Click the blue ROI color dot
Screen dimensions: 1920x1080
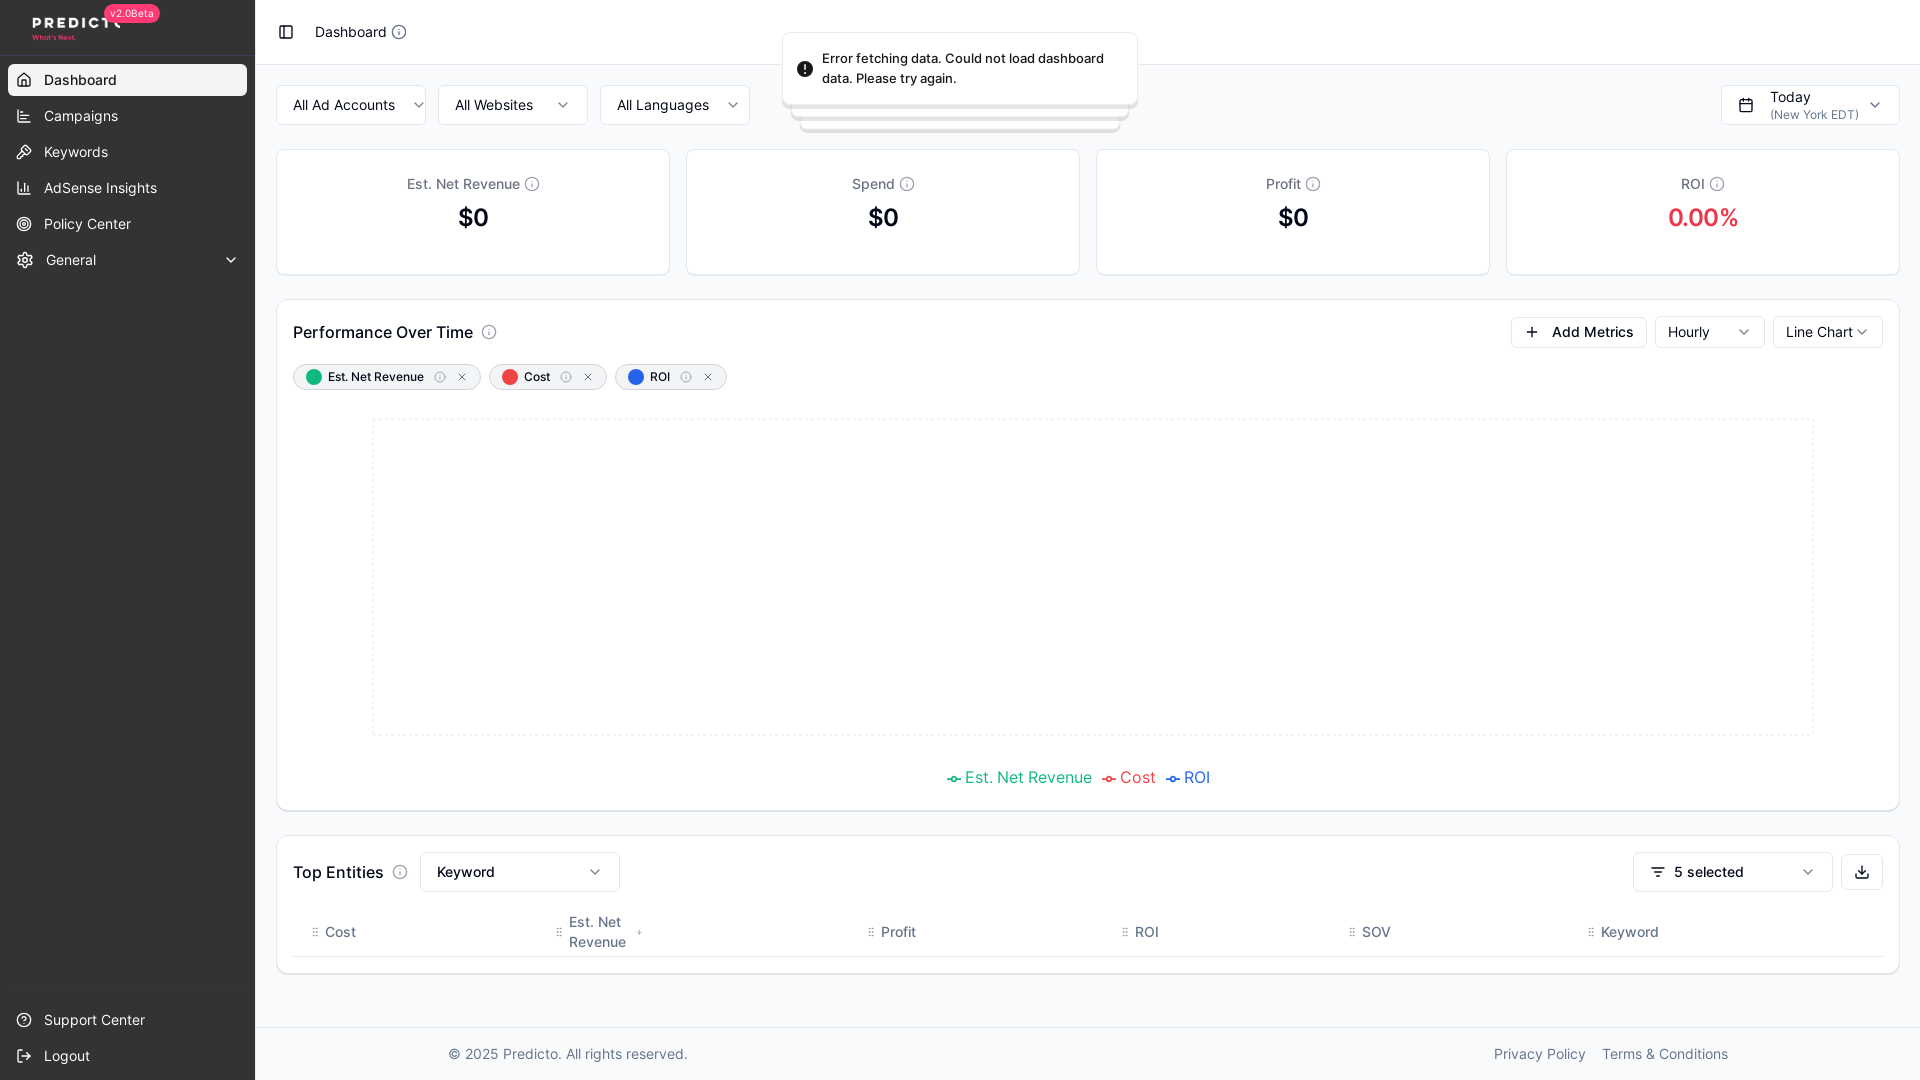636,377
